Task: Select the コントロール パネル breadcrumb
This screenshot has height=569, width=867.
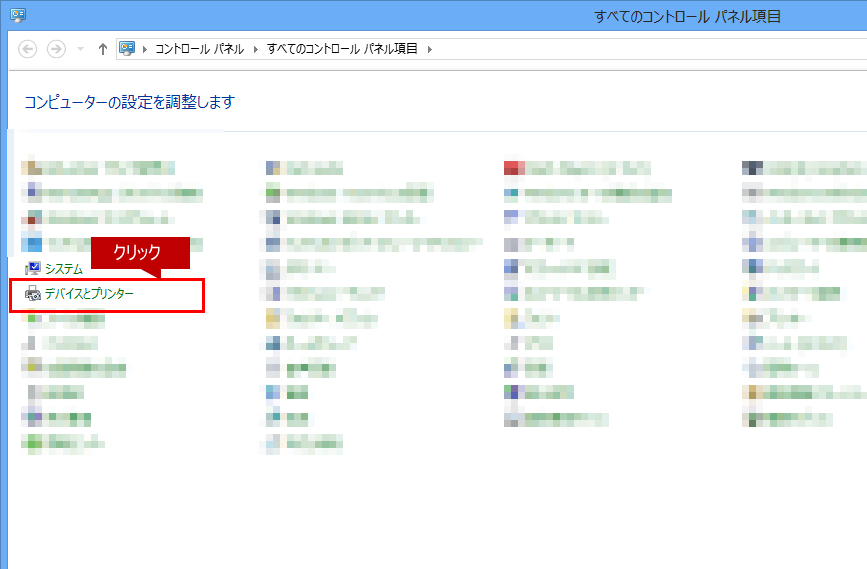Action: 200,49
